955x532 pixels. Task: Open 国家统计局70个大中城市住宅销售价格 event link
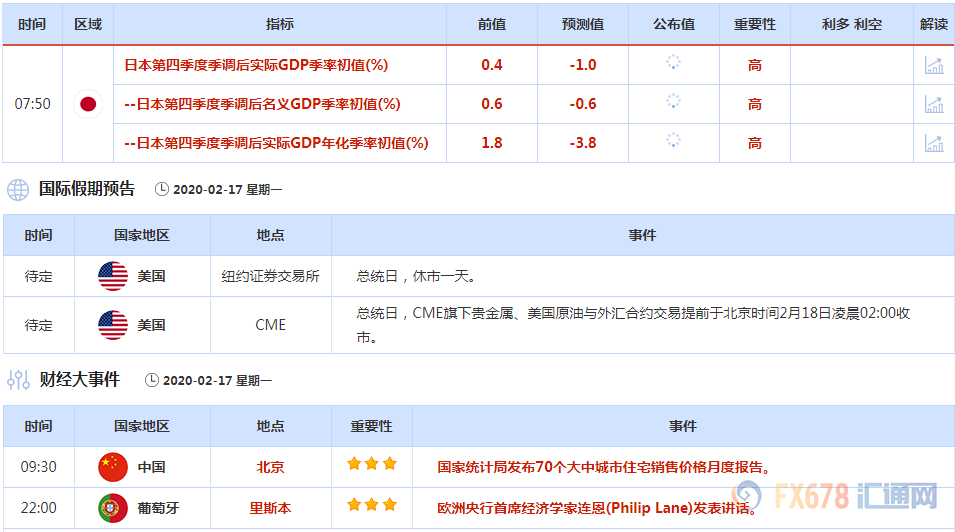click(x=604, y=467)
